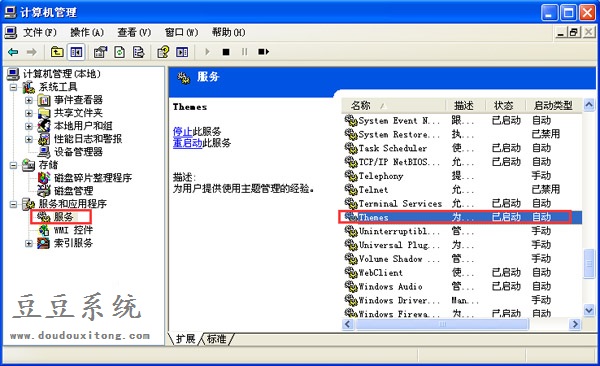Switch to the 扩展 tab
This screenshot has width=600, height=366.
point(185,339)
